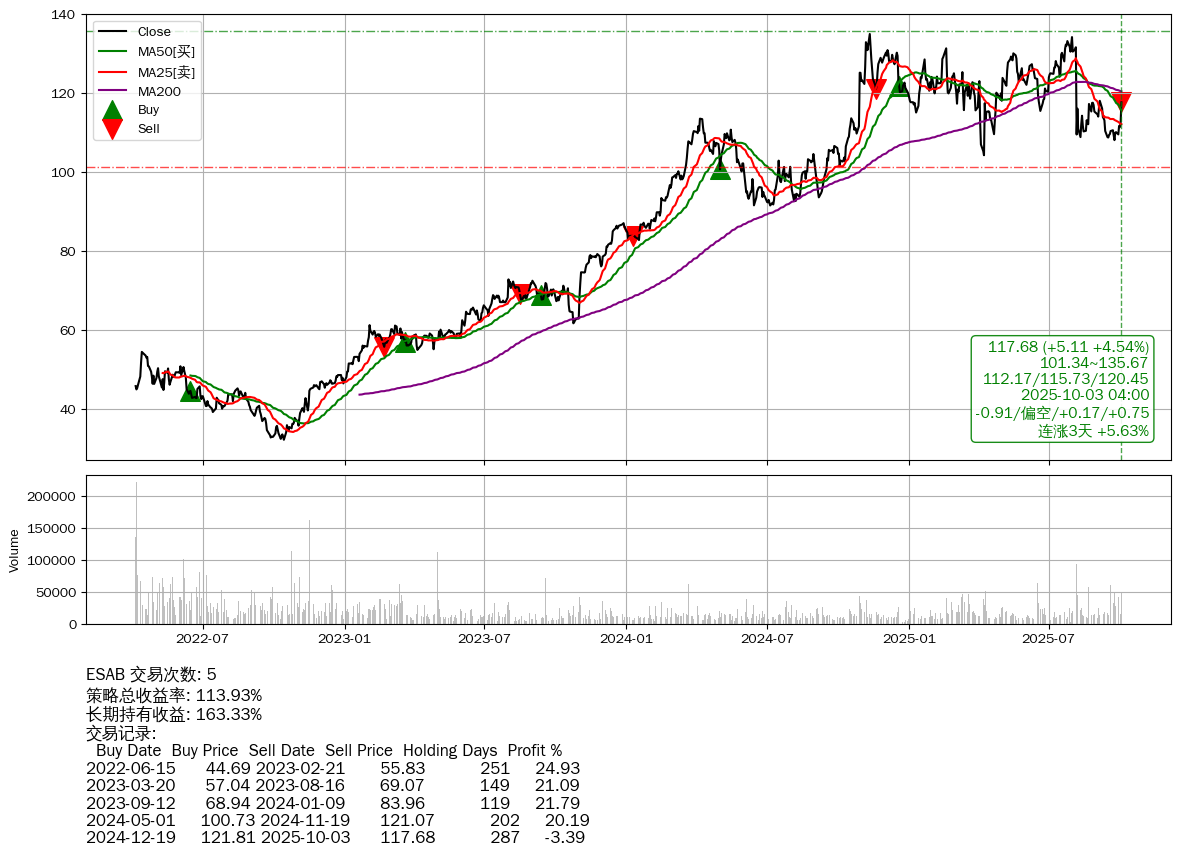Click the 2024-01 x-axis date label
The width and height of the screenshot is (1181, 856).
point(626,638)
